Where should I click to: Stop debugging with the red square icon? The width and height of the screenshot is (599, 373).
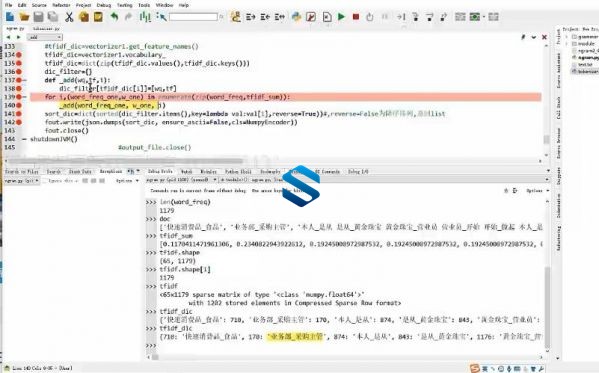[356, 16]
